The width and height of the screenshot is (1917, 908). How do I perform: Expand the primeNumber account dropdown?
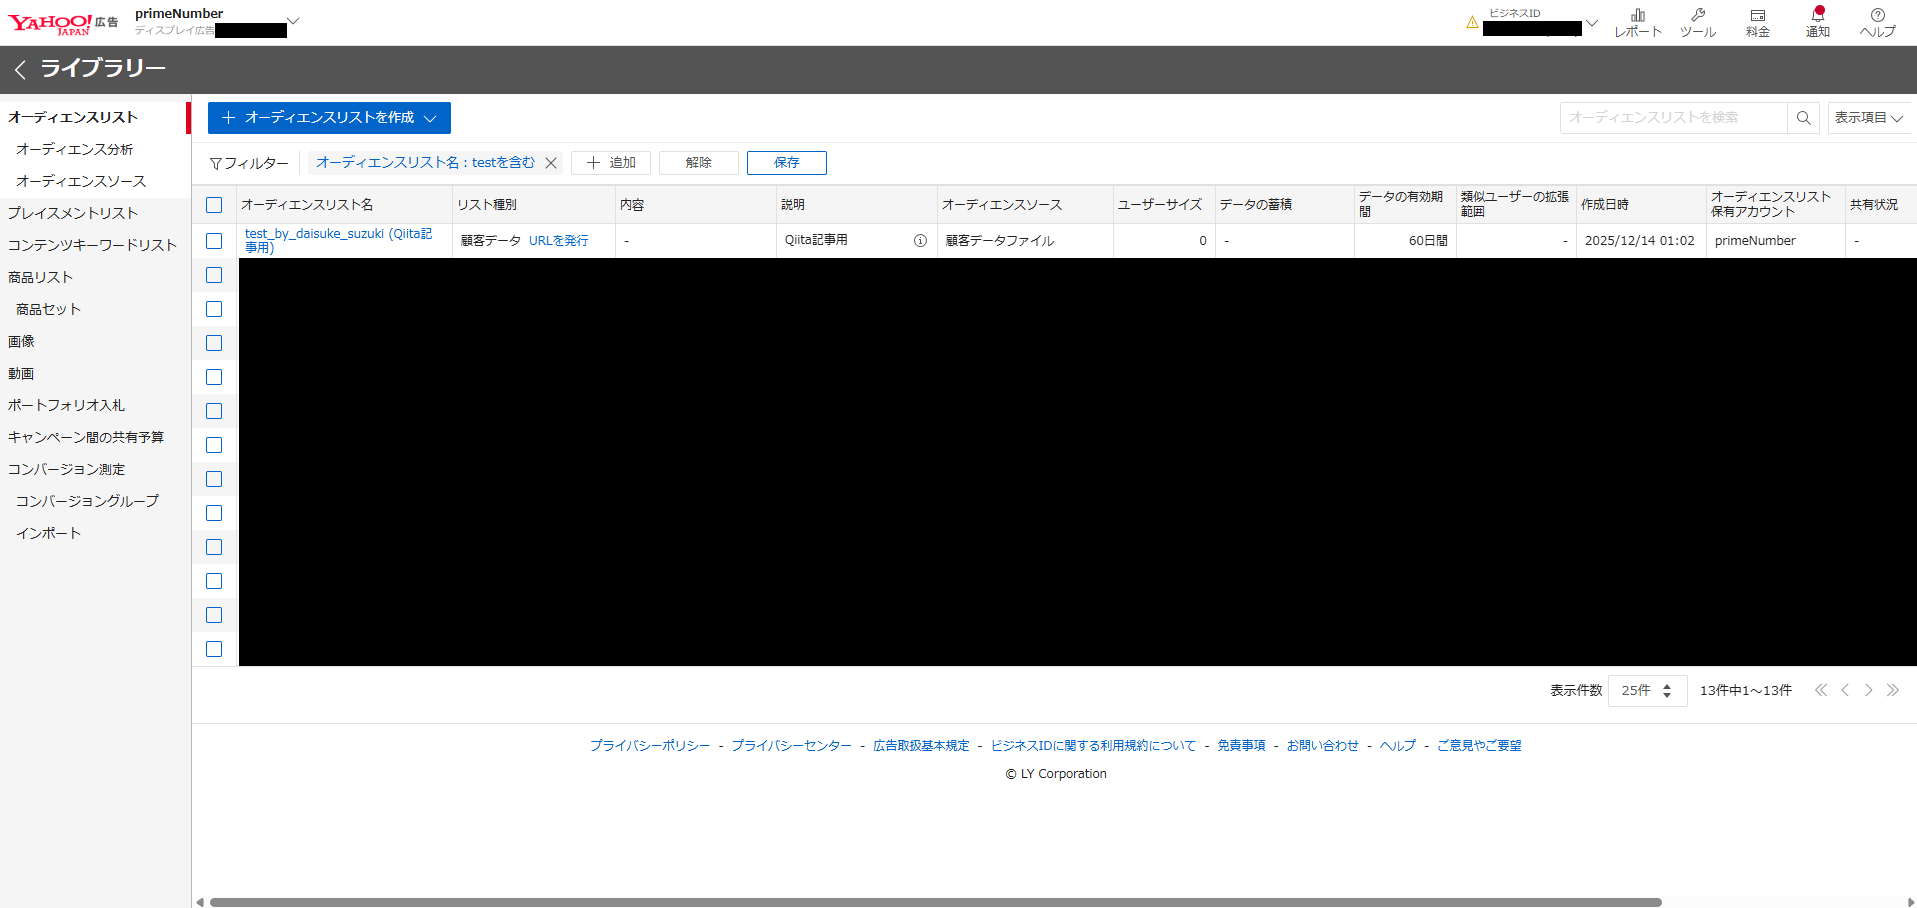coord(293,21)
